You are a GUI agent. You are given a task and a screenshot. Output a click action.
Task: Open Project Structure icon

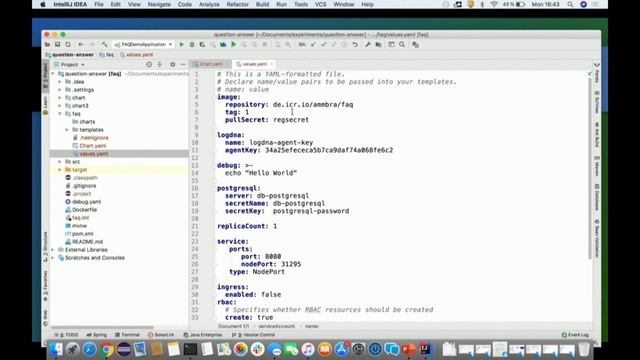click(378, 44)
